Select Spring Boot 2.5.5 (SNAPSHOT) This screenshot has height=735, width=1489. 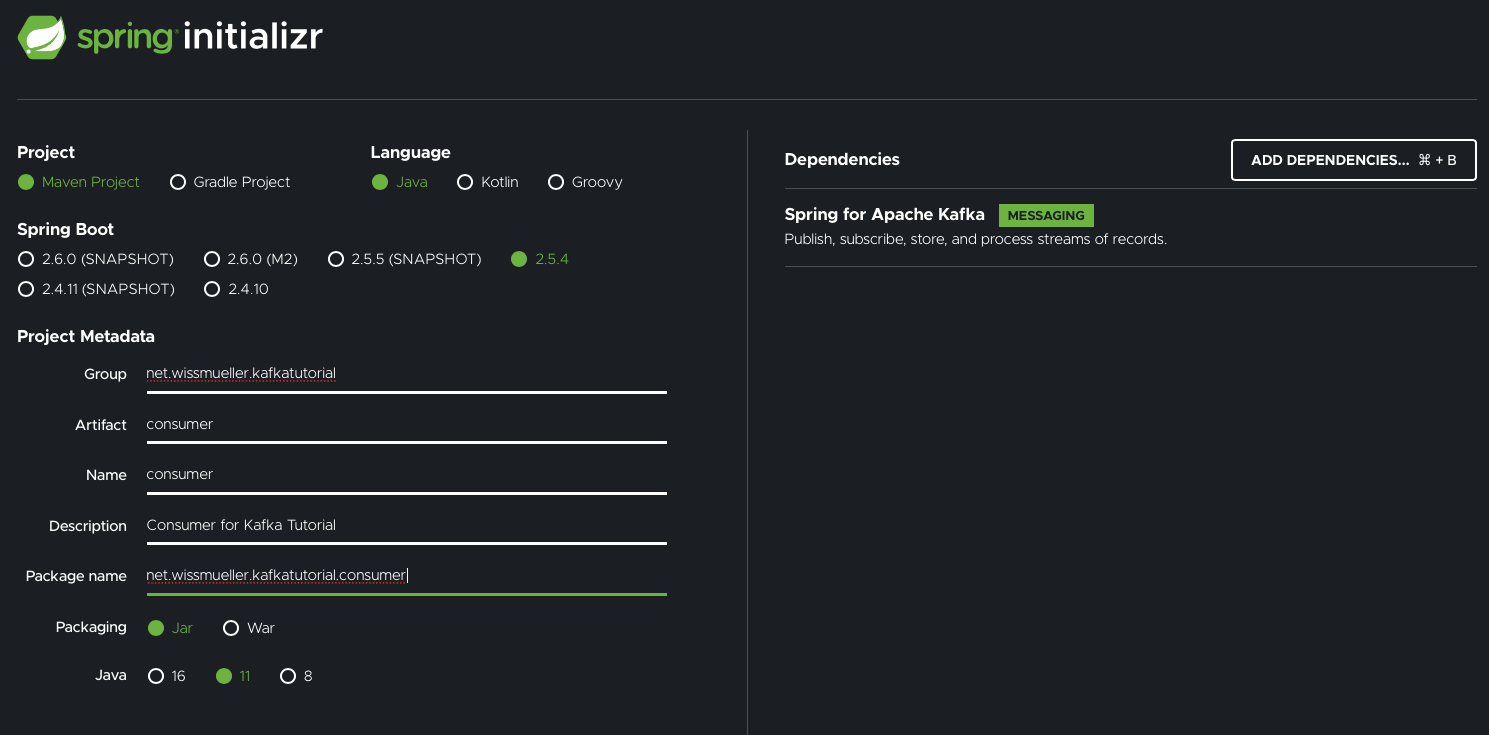click(336, 259)
